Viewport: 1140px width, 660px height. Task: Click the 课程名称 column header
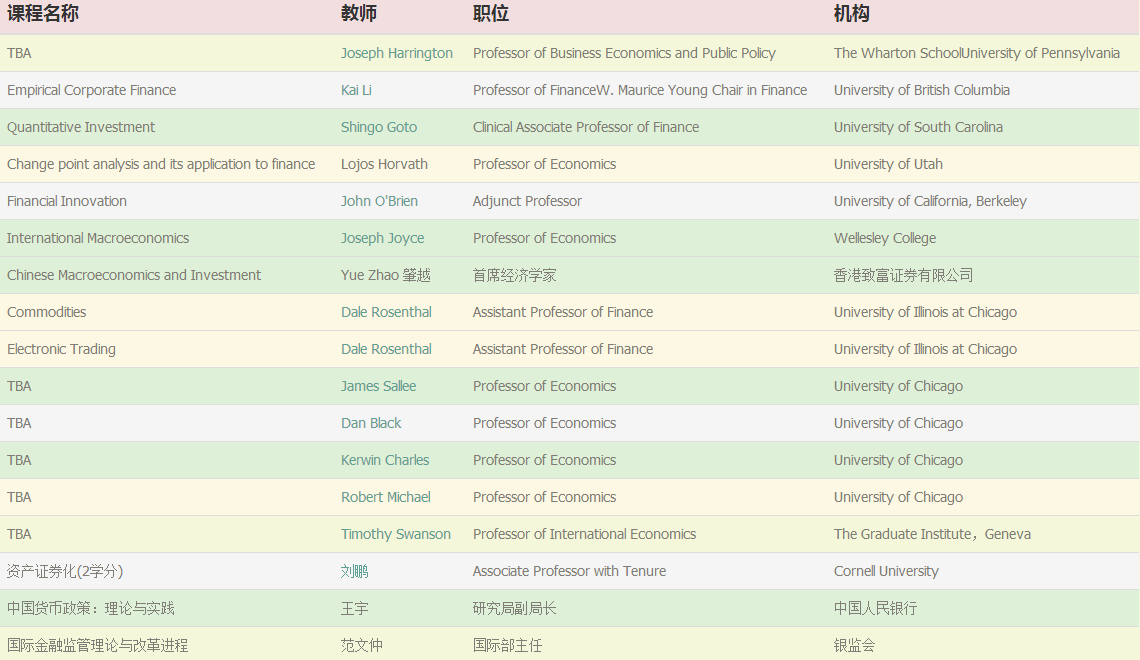click(43, 14)
